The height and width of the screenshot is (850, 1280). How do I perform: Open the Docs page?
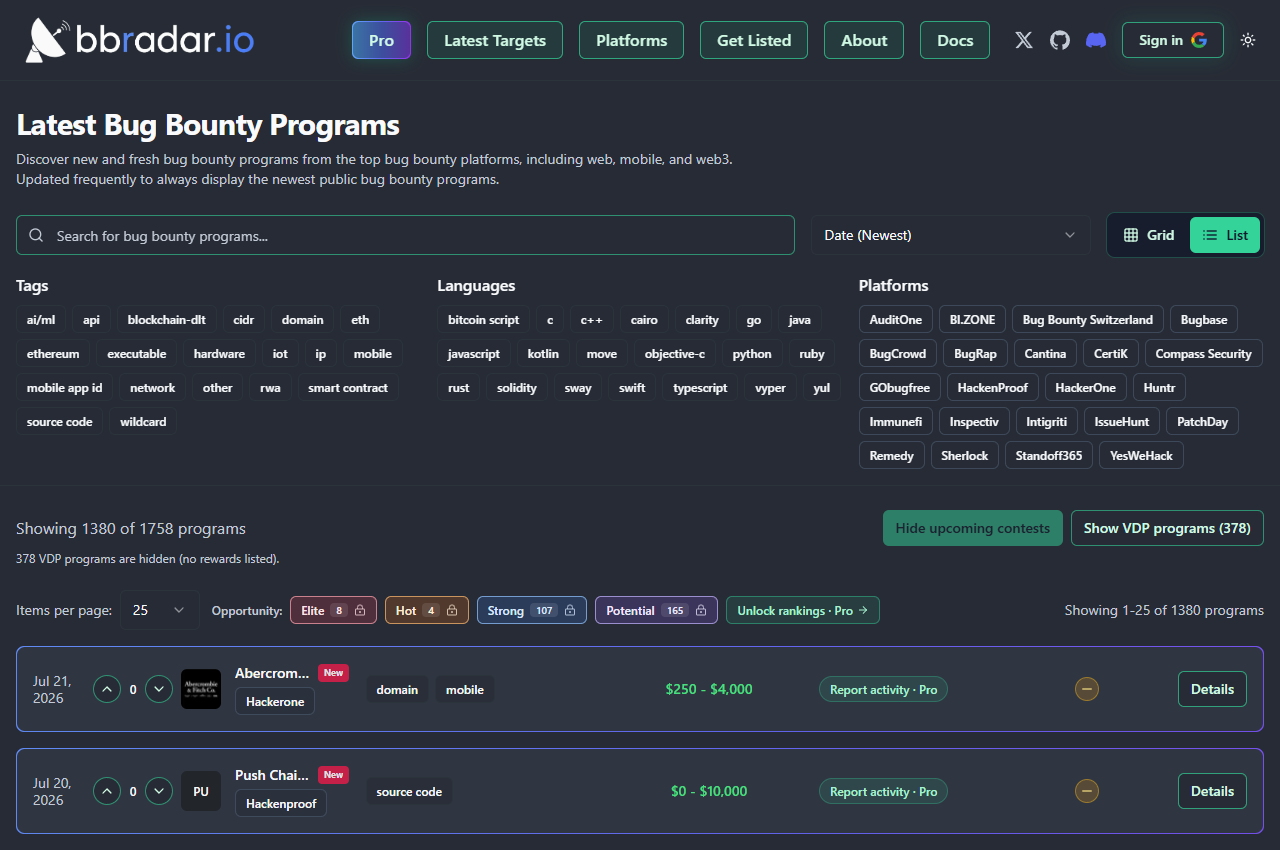955,40
